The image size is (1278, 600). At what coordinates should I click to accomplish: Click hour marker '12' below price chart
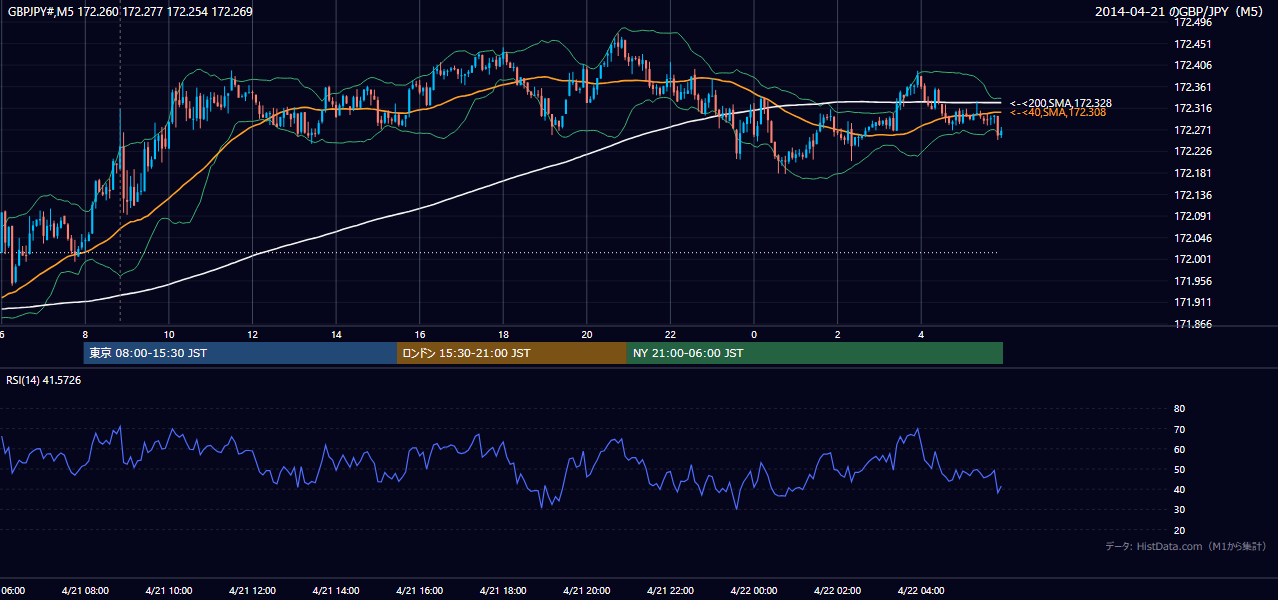point(253,334)
